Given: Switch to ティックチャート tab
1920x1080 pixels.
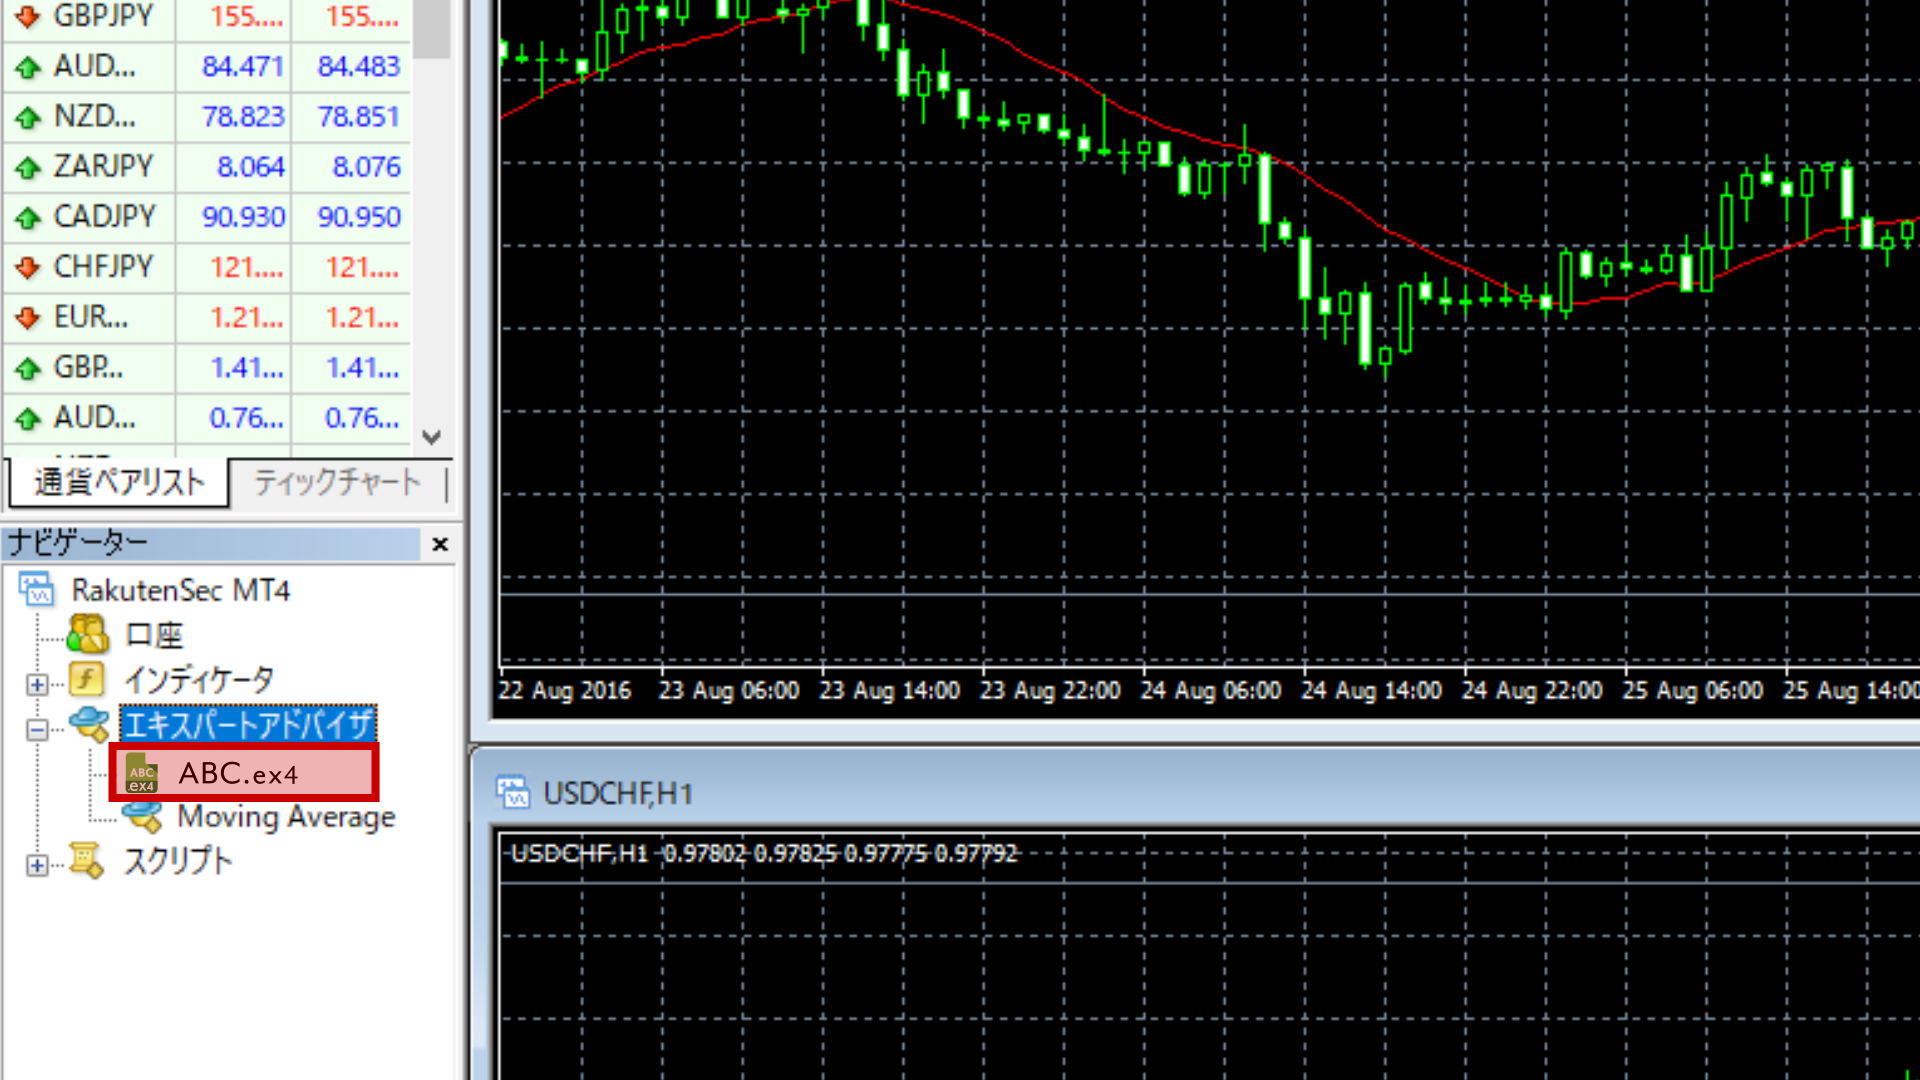Looking at the screenshot, I should point(337,483).
